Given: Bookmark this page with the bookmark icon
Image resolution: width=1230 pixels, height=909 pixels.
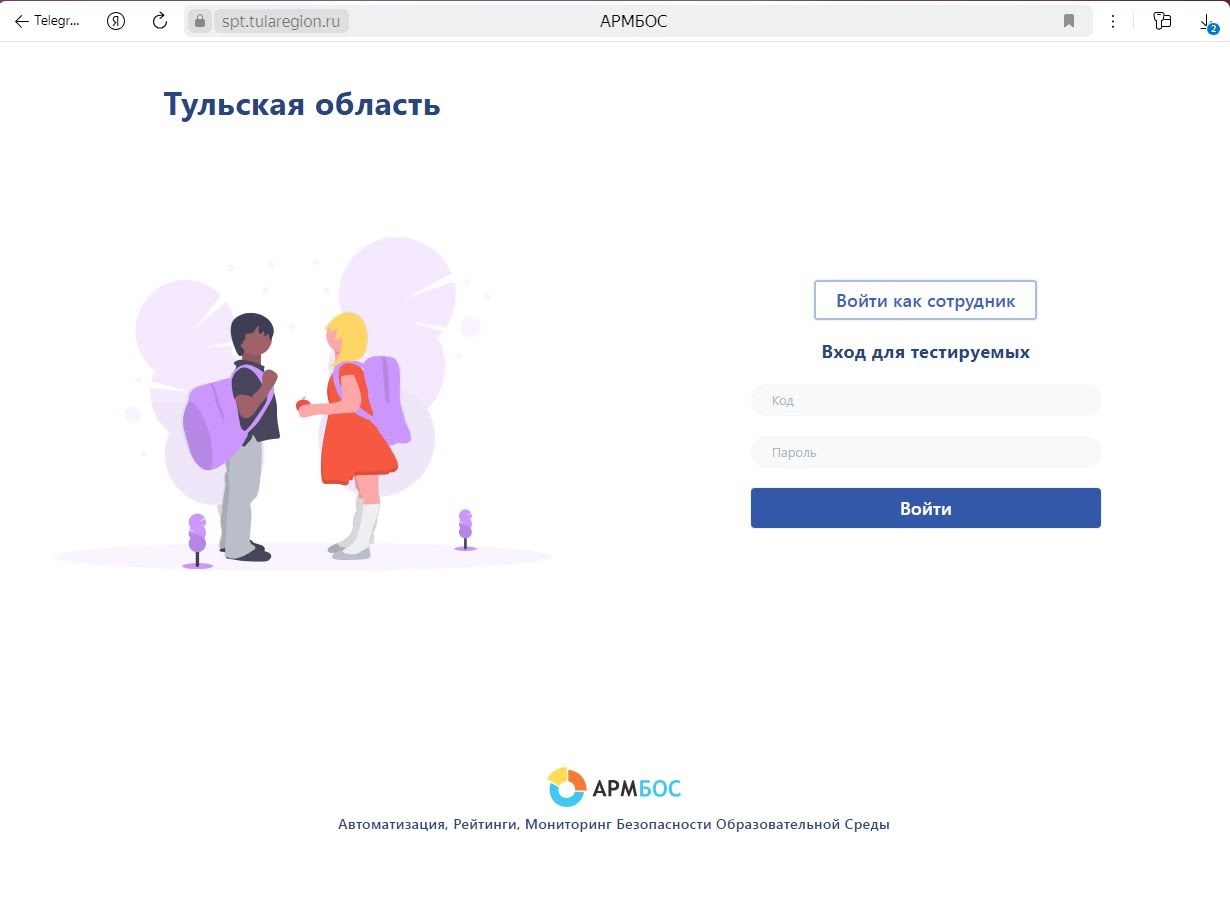Looking at the screenshot, I should click(1069, 21).
